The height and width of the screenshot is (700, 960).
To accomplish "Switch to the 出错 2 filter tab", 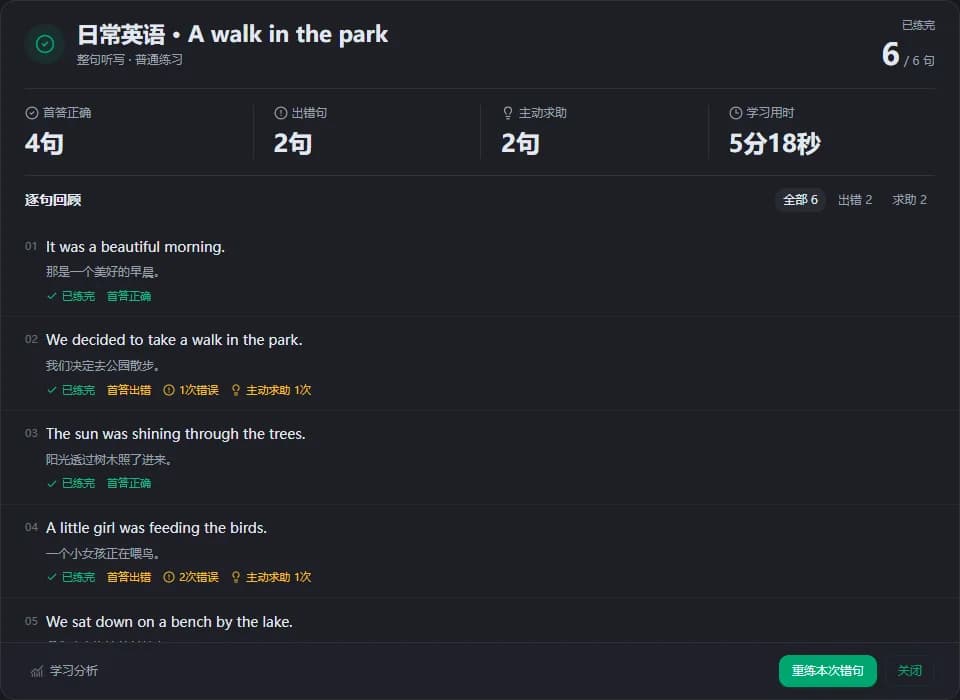I will (x=855, y=200).
